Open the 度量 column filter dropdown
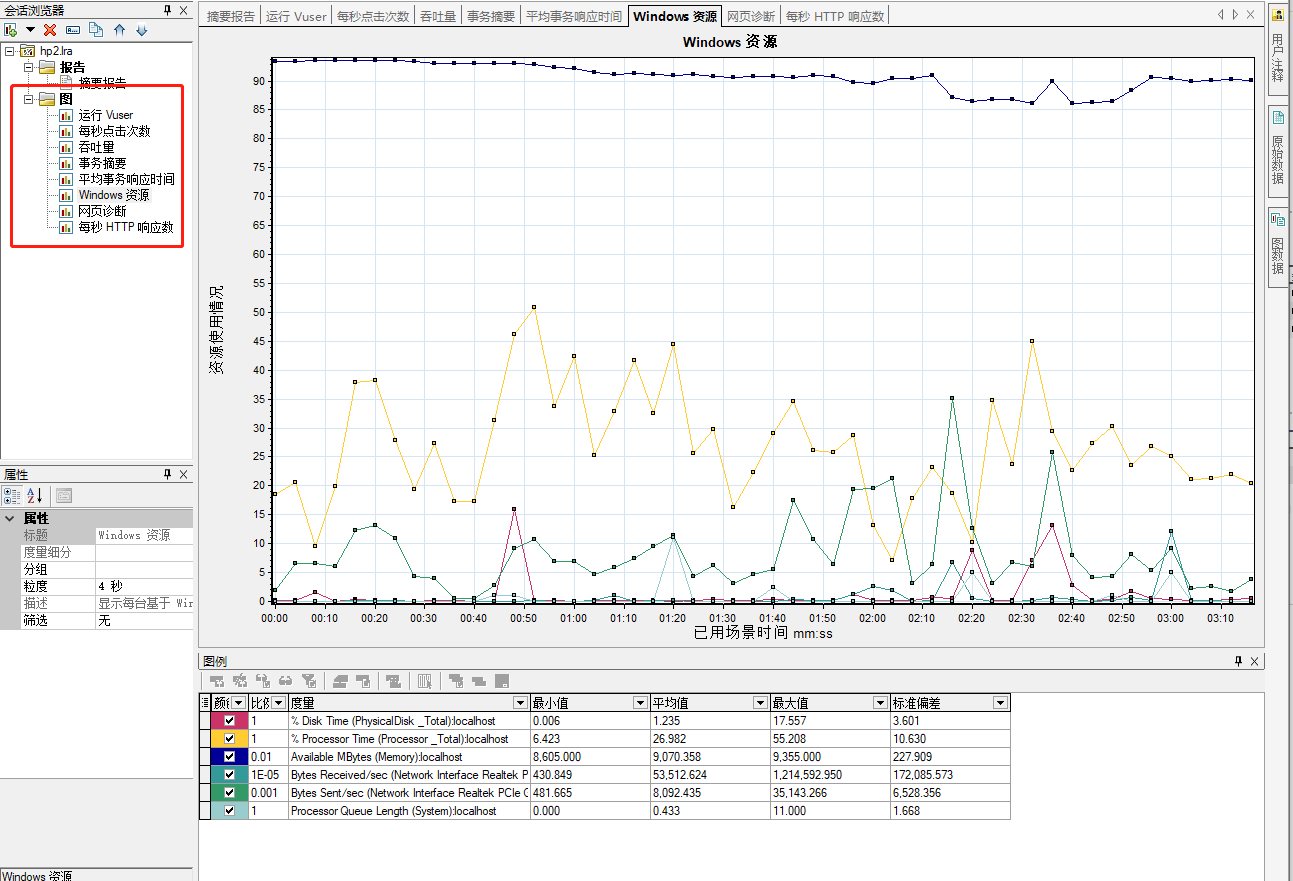 click(520, 703)
